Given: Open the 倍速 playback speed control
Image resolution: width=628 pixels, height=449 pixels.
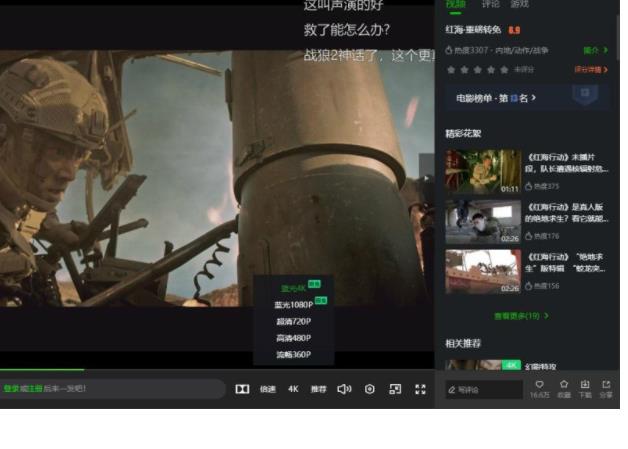Looking at the screenshot, I should [x=268, y=389].
